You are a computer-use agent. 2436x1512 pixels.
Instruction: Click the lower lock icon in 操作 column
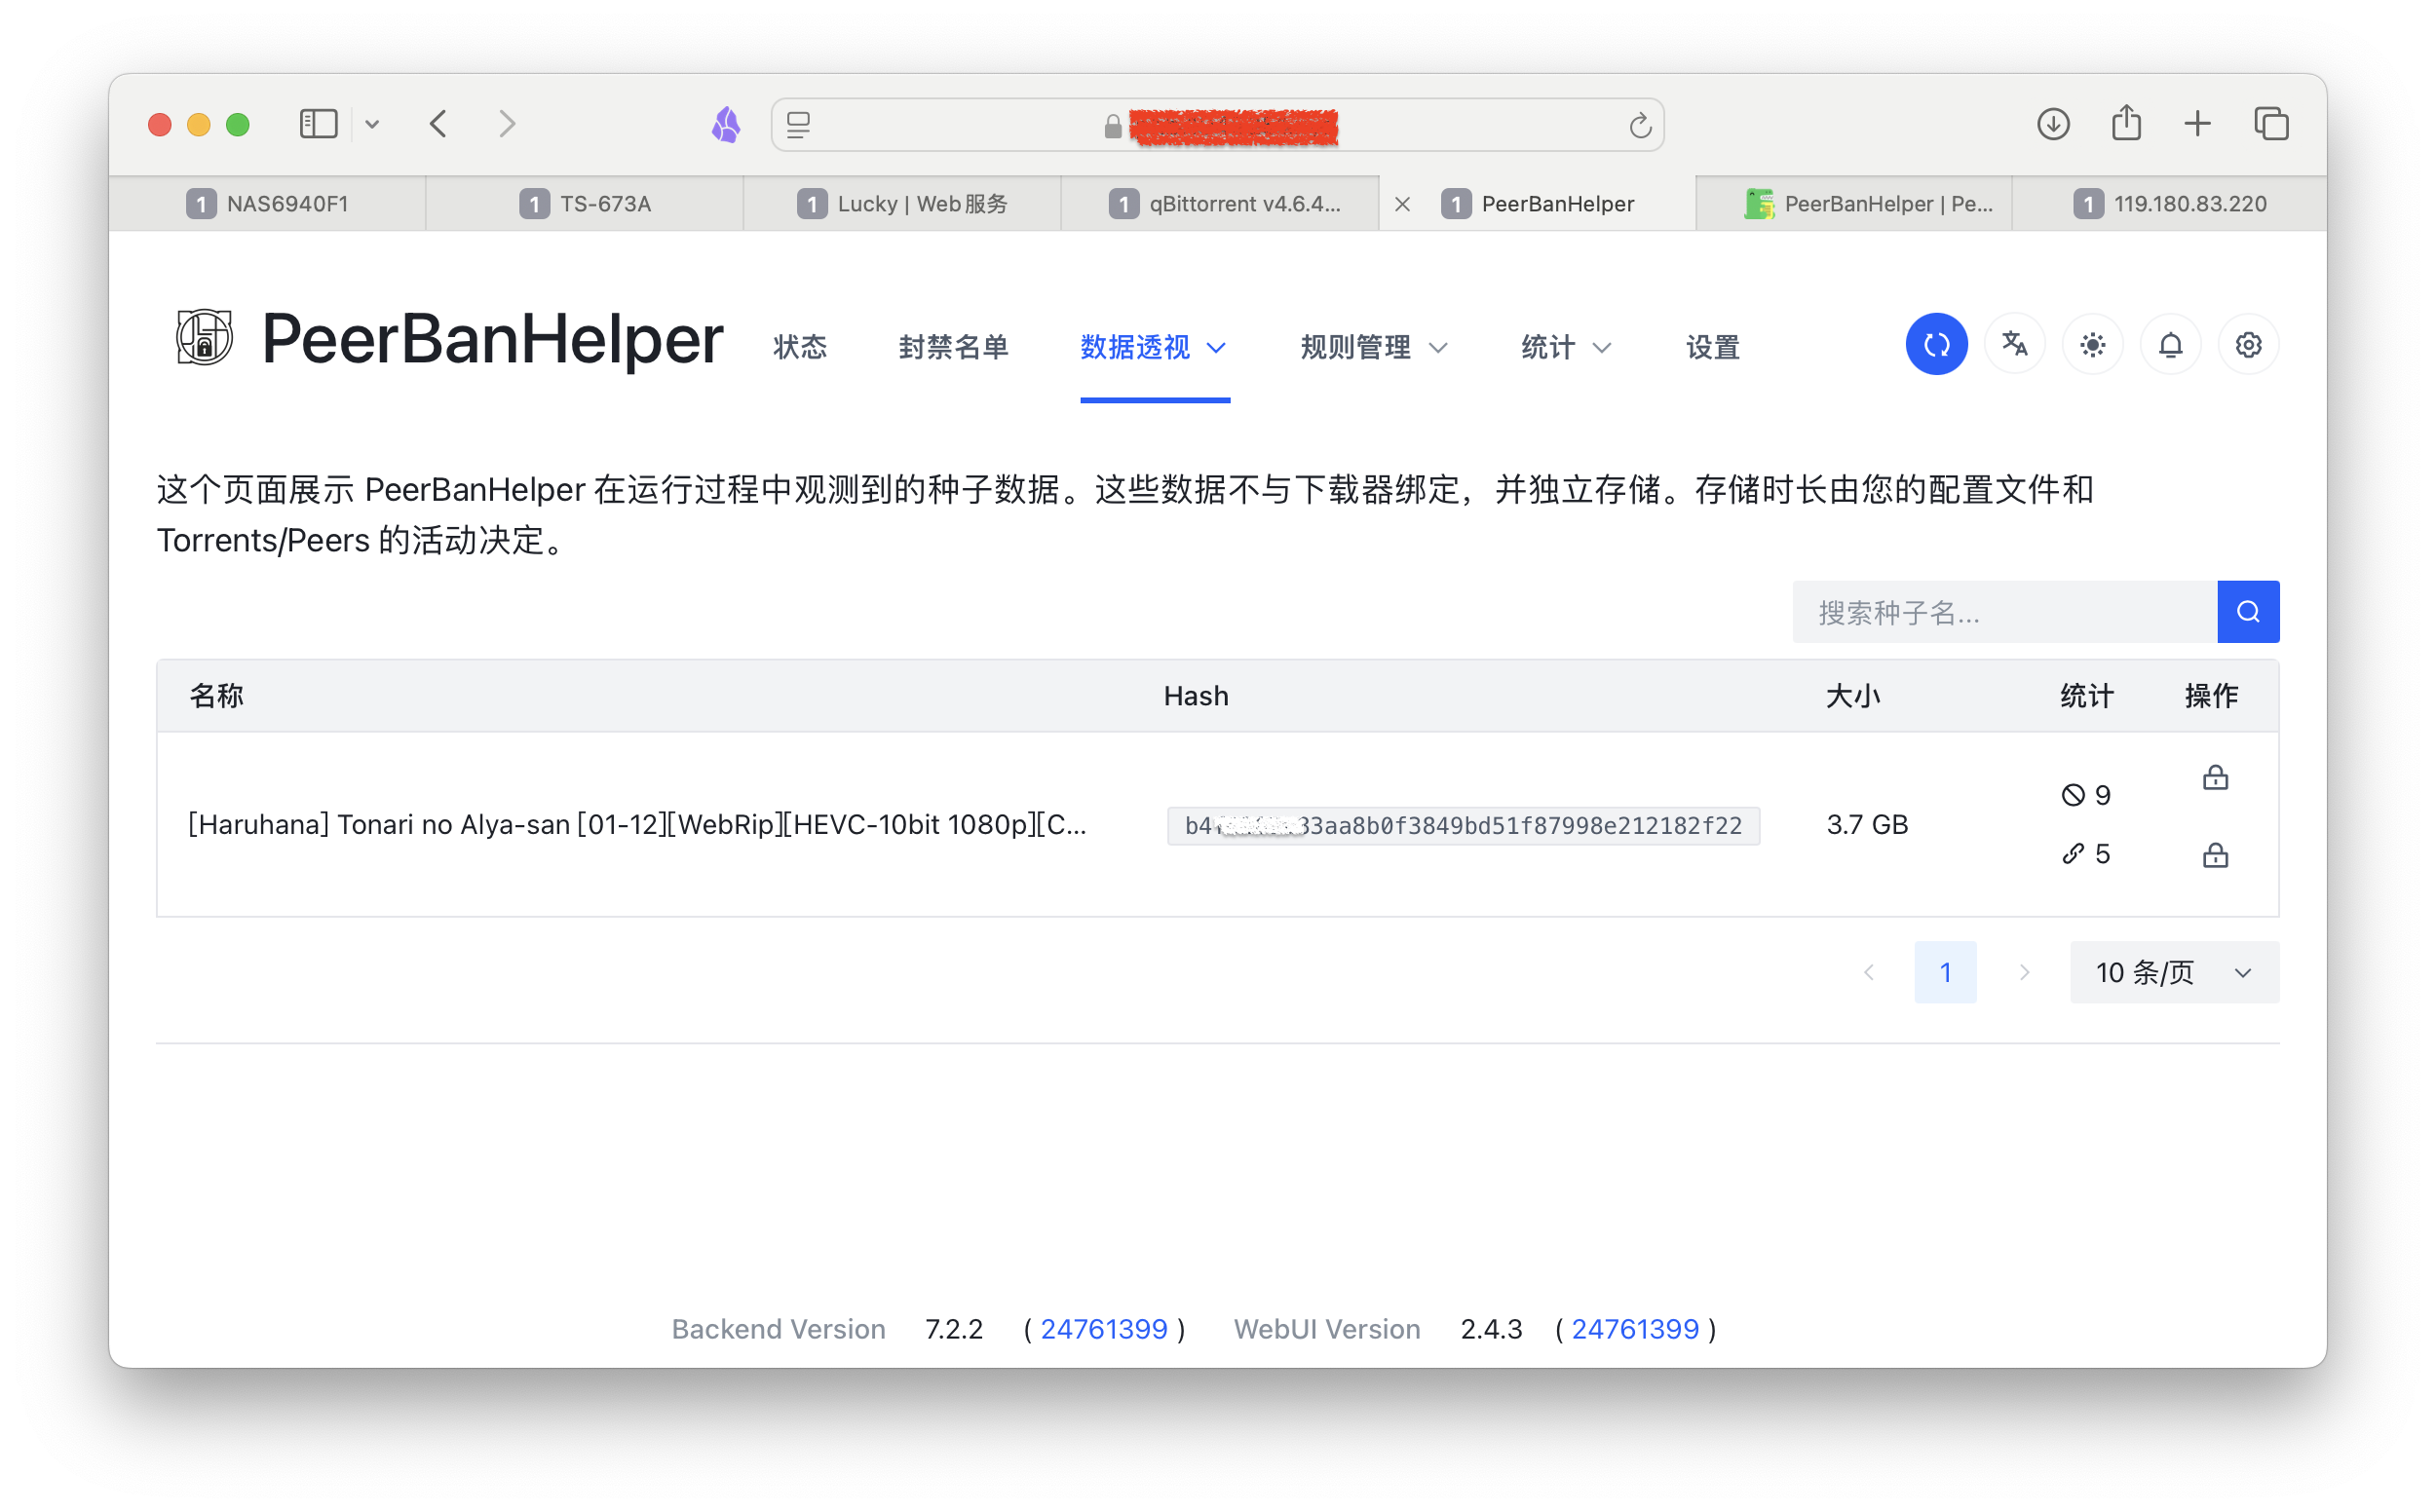point(2215,855)
